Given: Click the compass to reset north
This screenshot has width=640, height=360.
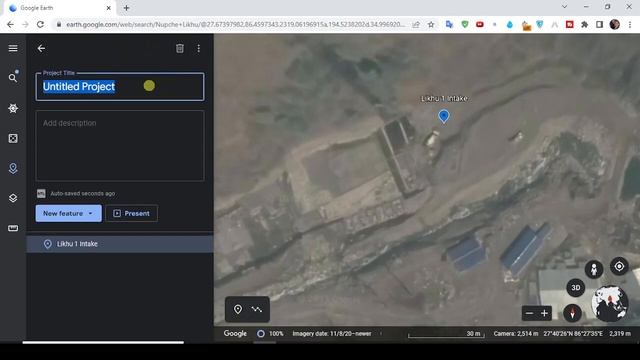Looking at the screenshot, I should tap(572, 313).
